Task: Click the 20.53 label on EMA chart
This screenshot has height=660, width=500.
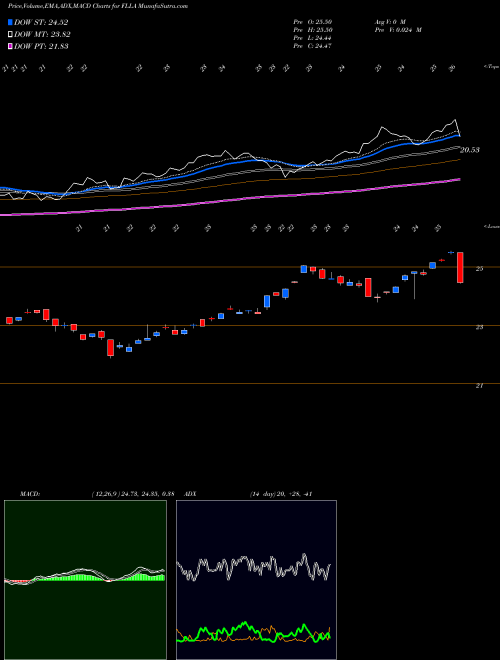Action: [469, 150]
